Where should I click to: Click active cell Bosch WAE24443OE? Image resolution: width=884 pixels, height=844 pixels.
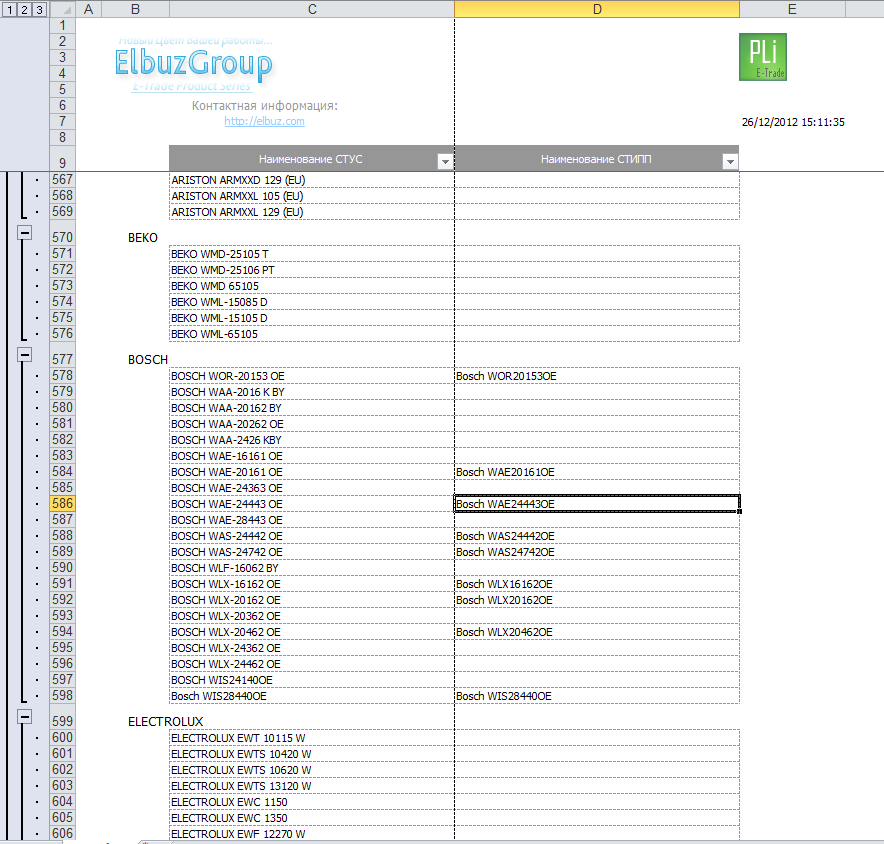click(x=597, y=503)
